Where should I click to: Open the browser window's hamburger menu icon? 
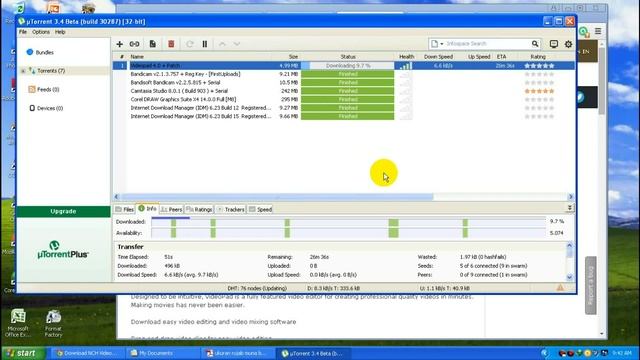pyautogui.click(x=598, y=31)
